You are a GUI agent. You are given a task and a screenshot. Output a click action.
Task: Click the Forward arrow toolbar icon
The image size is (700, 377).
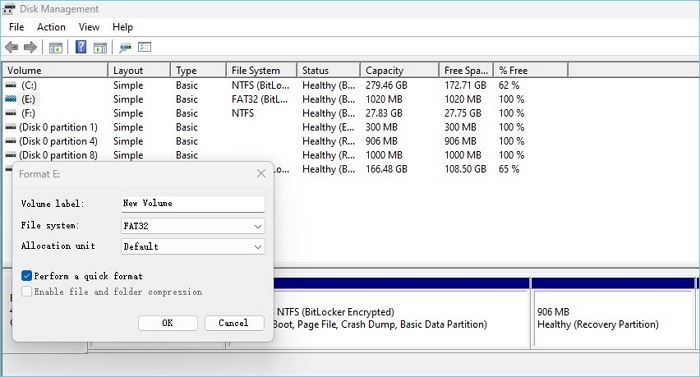30,47
